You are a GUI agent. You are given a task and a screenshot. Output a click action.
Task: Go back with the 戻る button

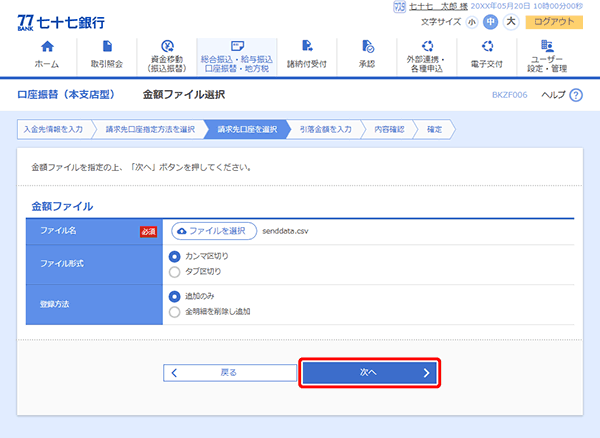click(x=230, y=373)
